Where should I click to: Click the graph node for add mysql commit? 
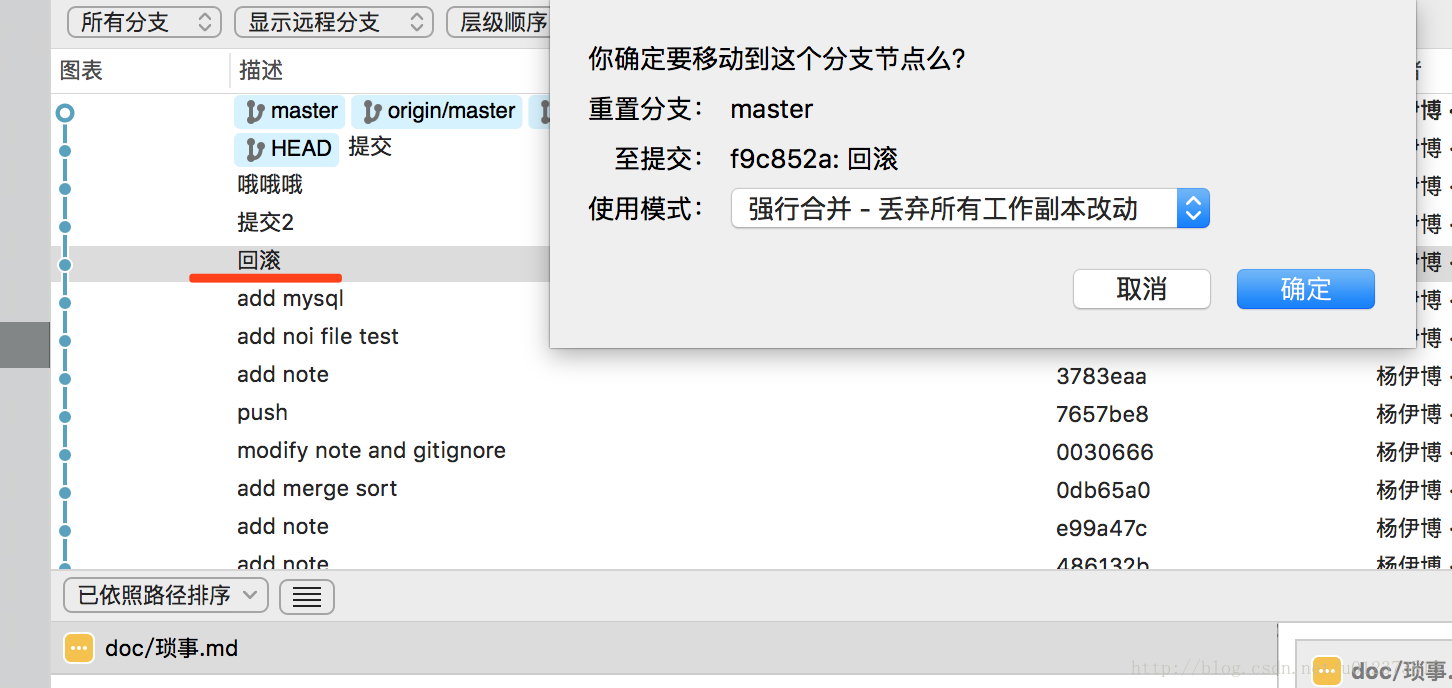(65, 302)
